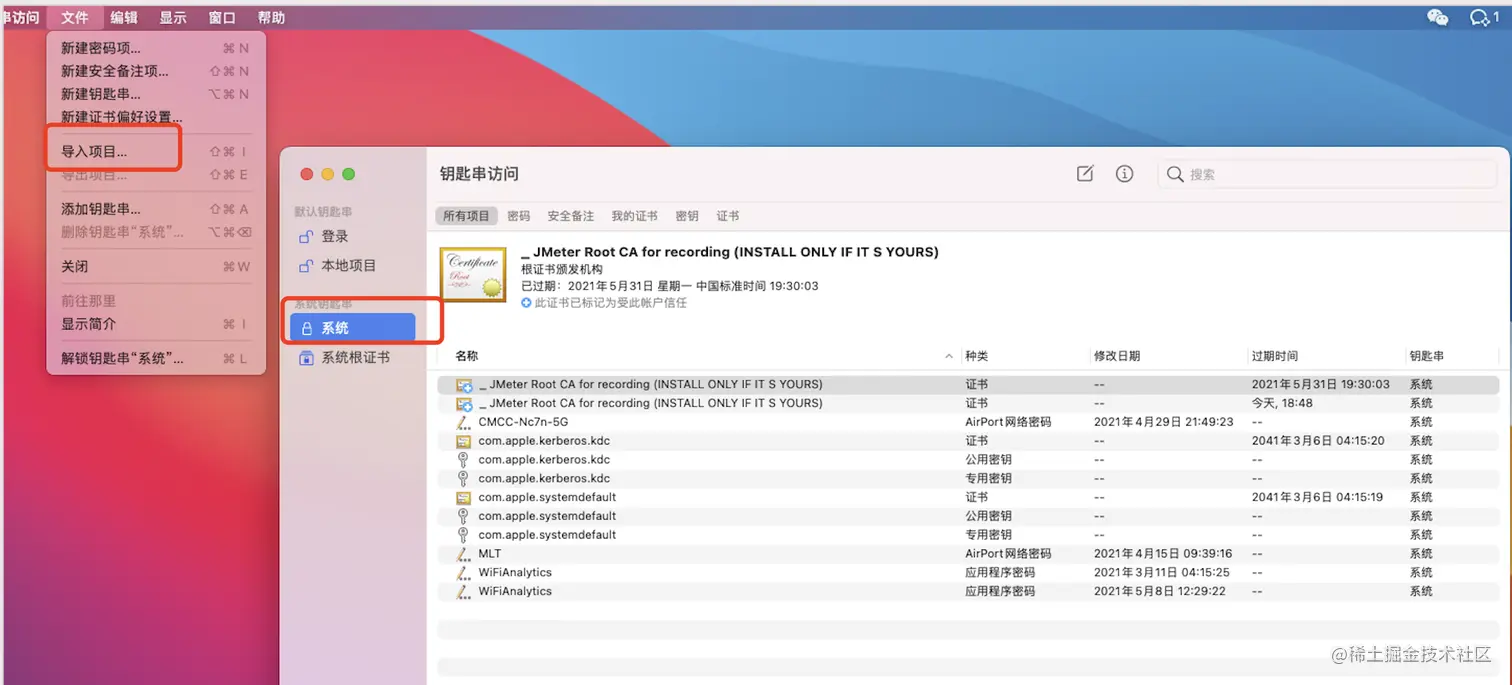
Task: Click key icon of com.apple.kerberos.kdc 专用密钥 row
Action: pyautogui.click(x=463, y=479)
